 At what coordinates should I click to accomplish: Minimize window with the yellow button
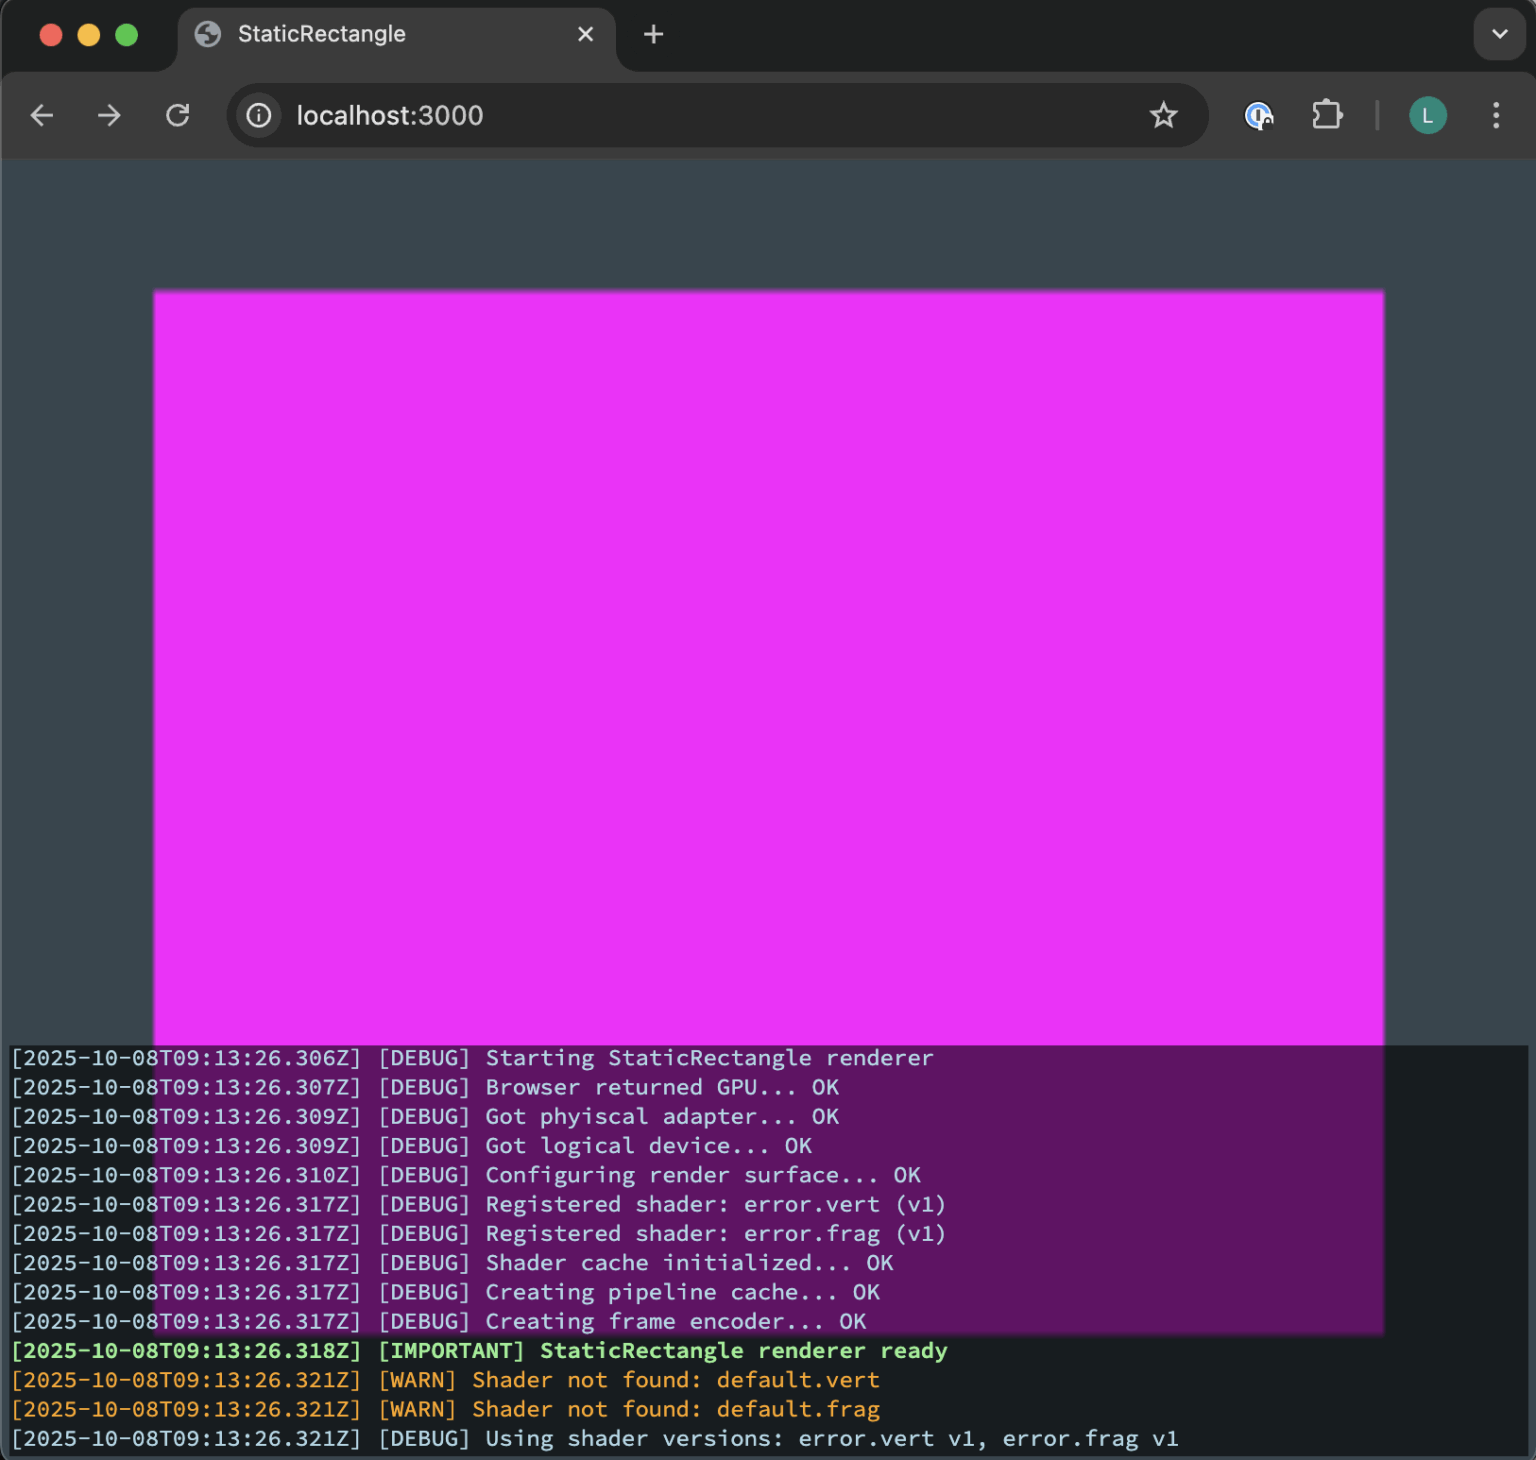89,35
